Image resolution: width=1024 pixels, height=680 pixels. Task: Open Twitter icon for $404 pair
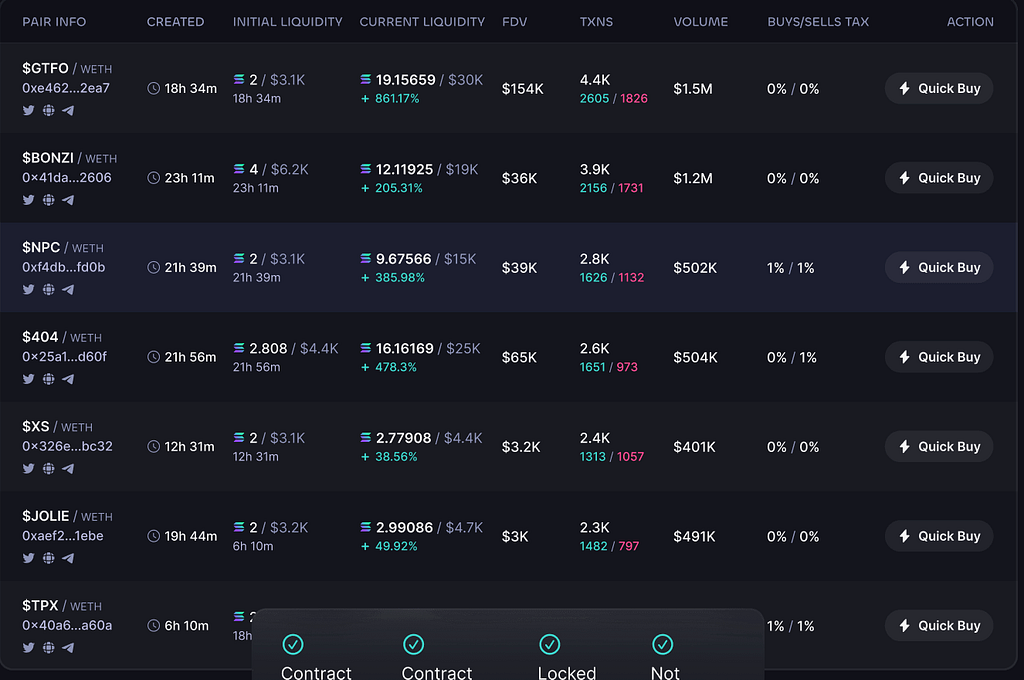pyautogui.click(x=28, y=379)
